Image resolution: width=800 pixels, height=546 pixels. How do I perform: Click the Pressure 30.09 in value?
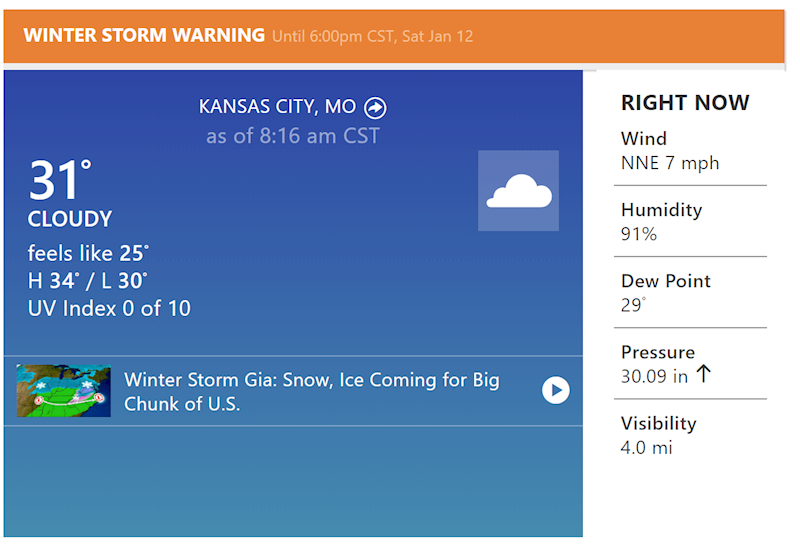[x=654, y=377]
